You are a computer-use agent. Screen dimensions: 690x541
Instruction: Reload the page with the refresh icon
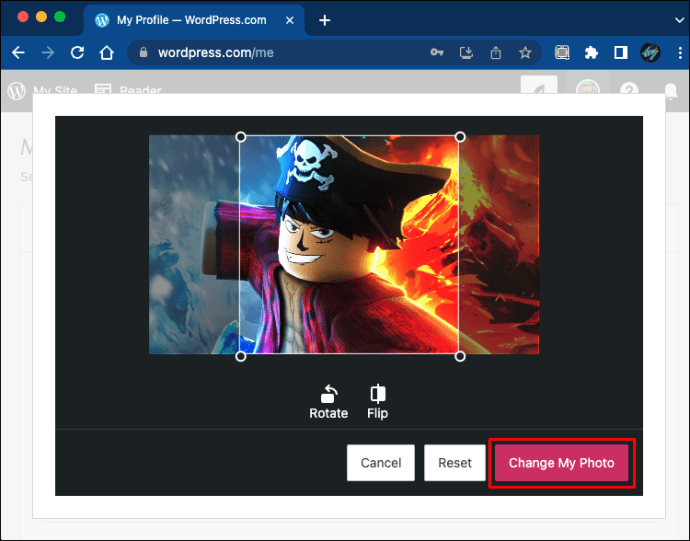click(77, 53)
